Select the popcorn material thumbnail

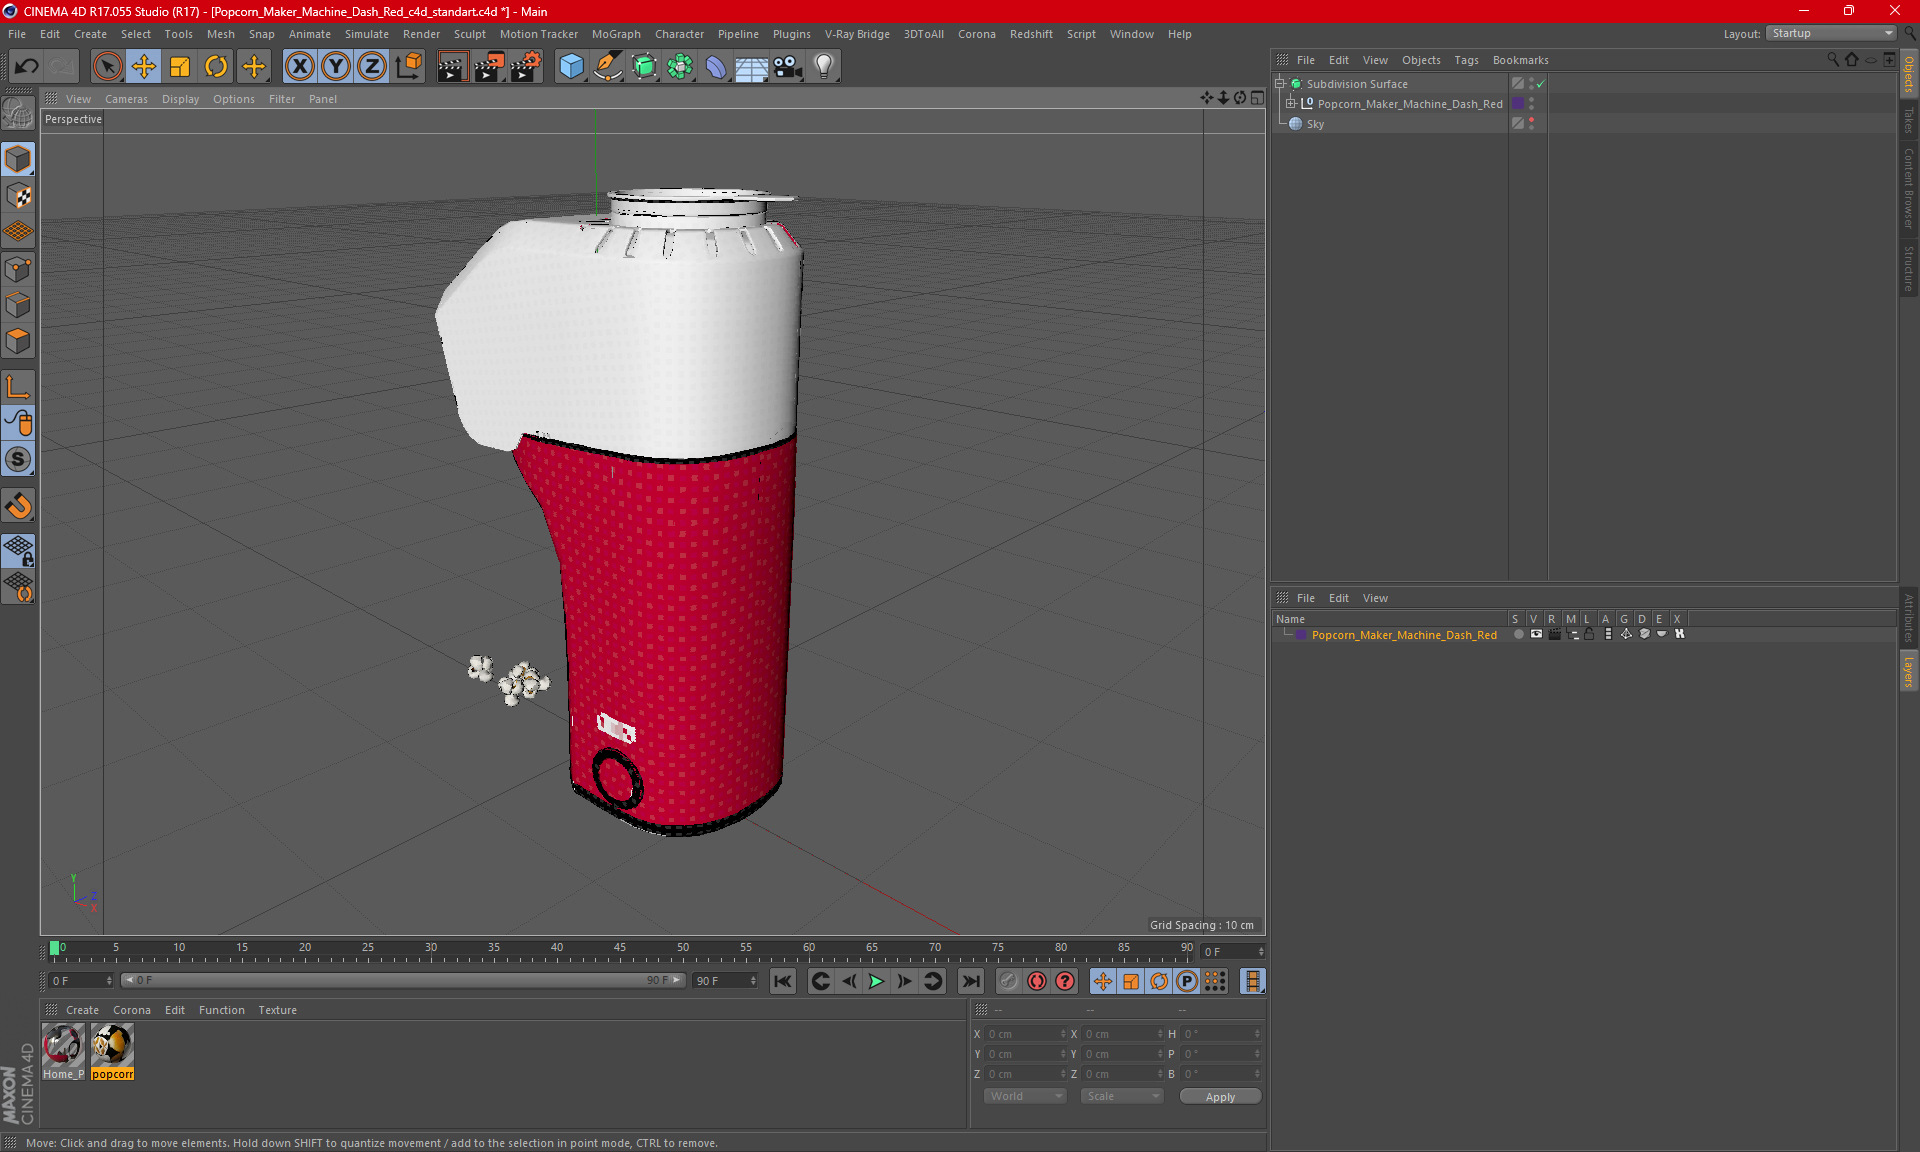click(x=112, y=1051)
